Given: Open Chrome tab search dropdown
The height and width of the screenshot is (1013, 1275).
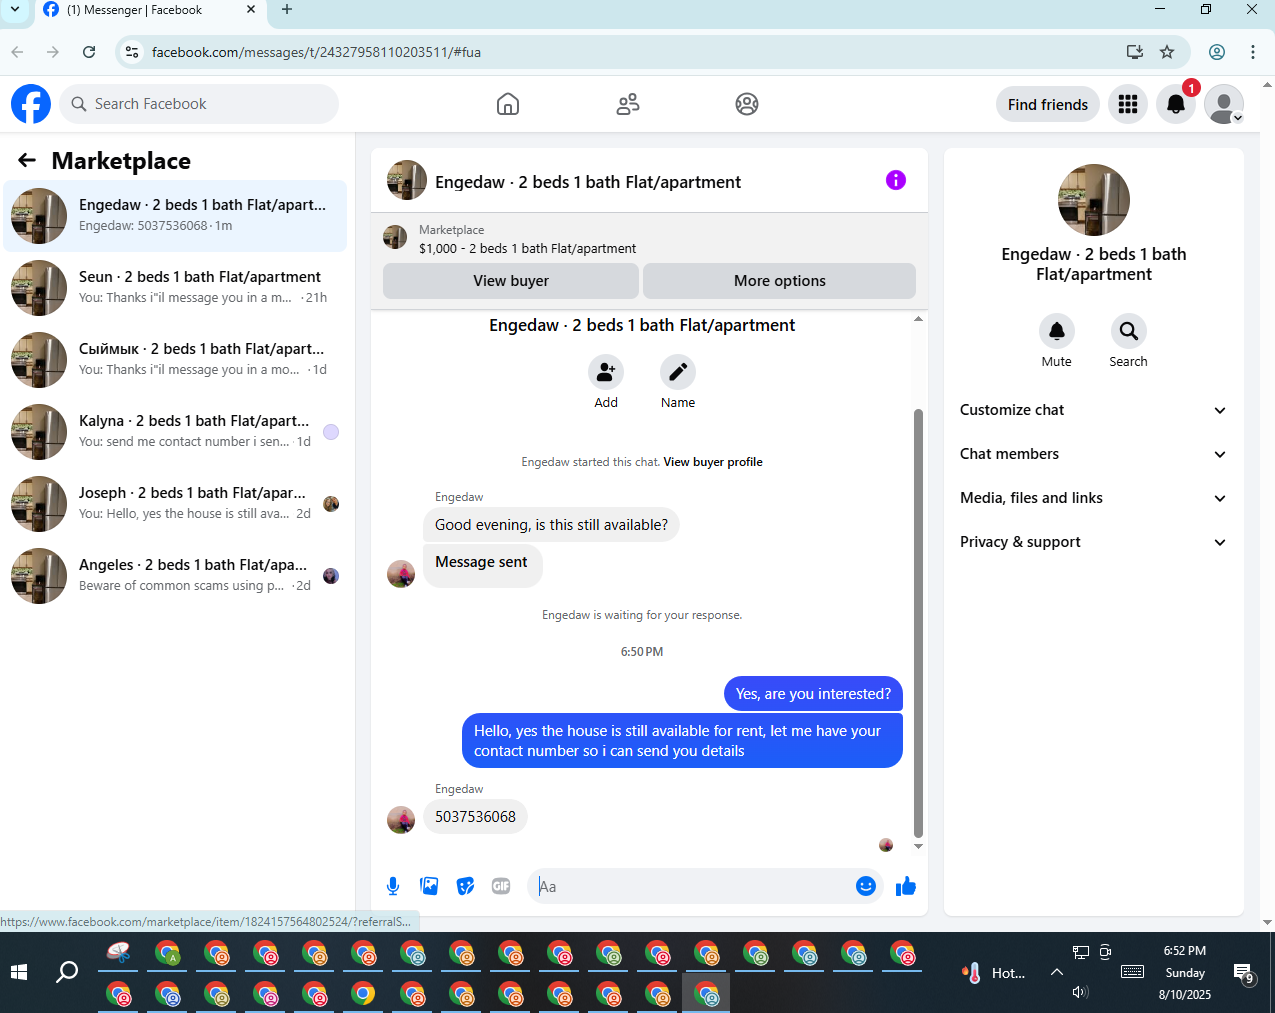Looking at the screenshot, I should click(15, 10).
